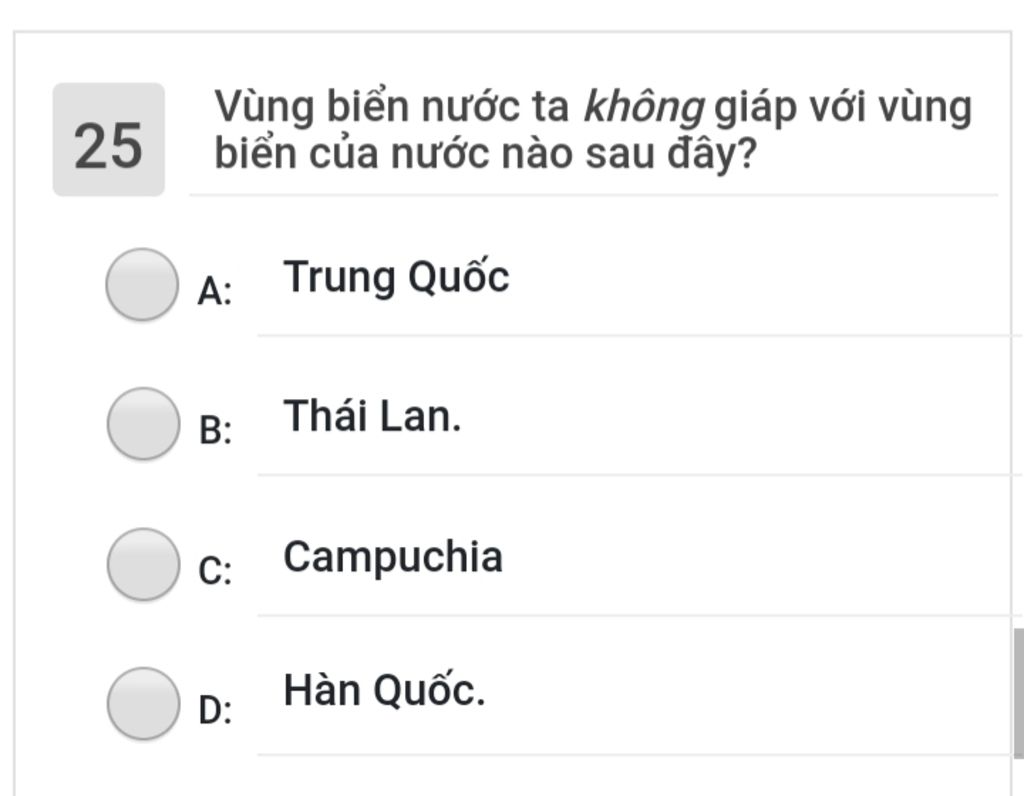
Task: Click the 'D:' option label
Action: [215, 710]
